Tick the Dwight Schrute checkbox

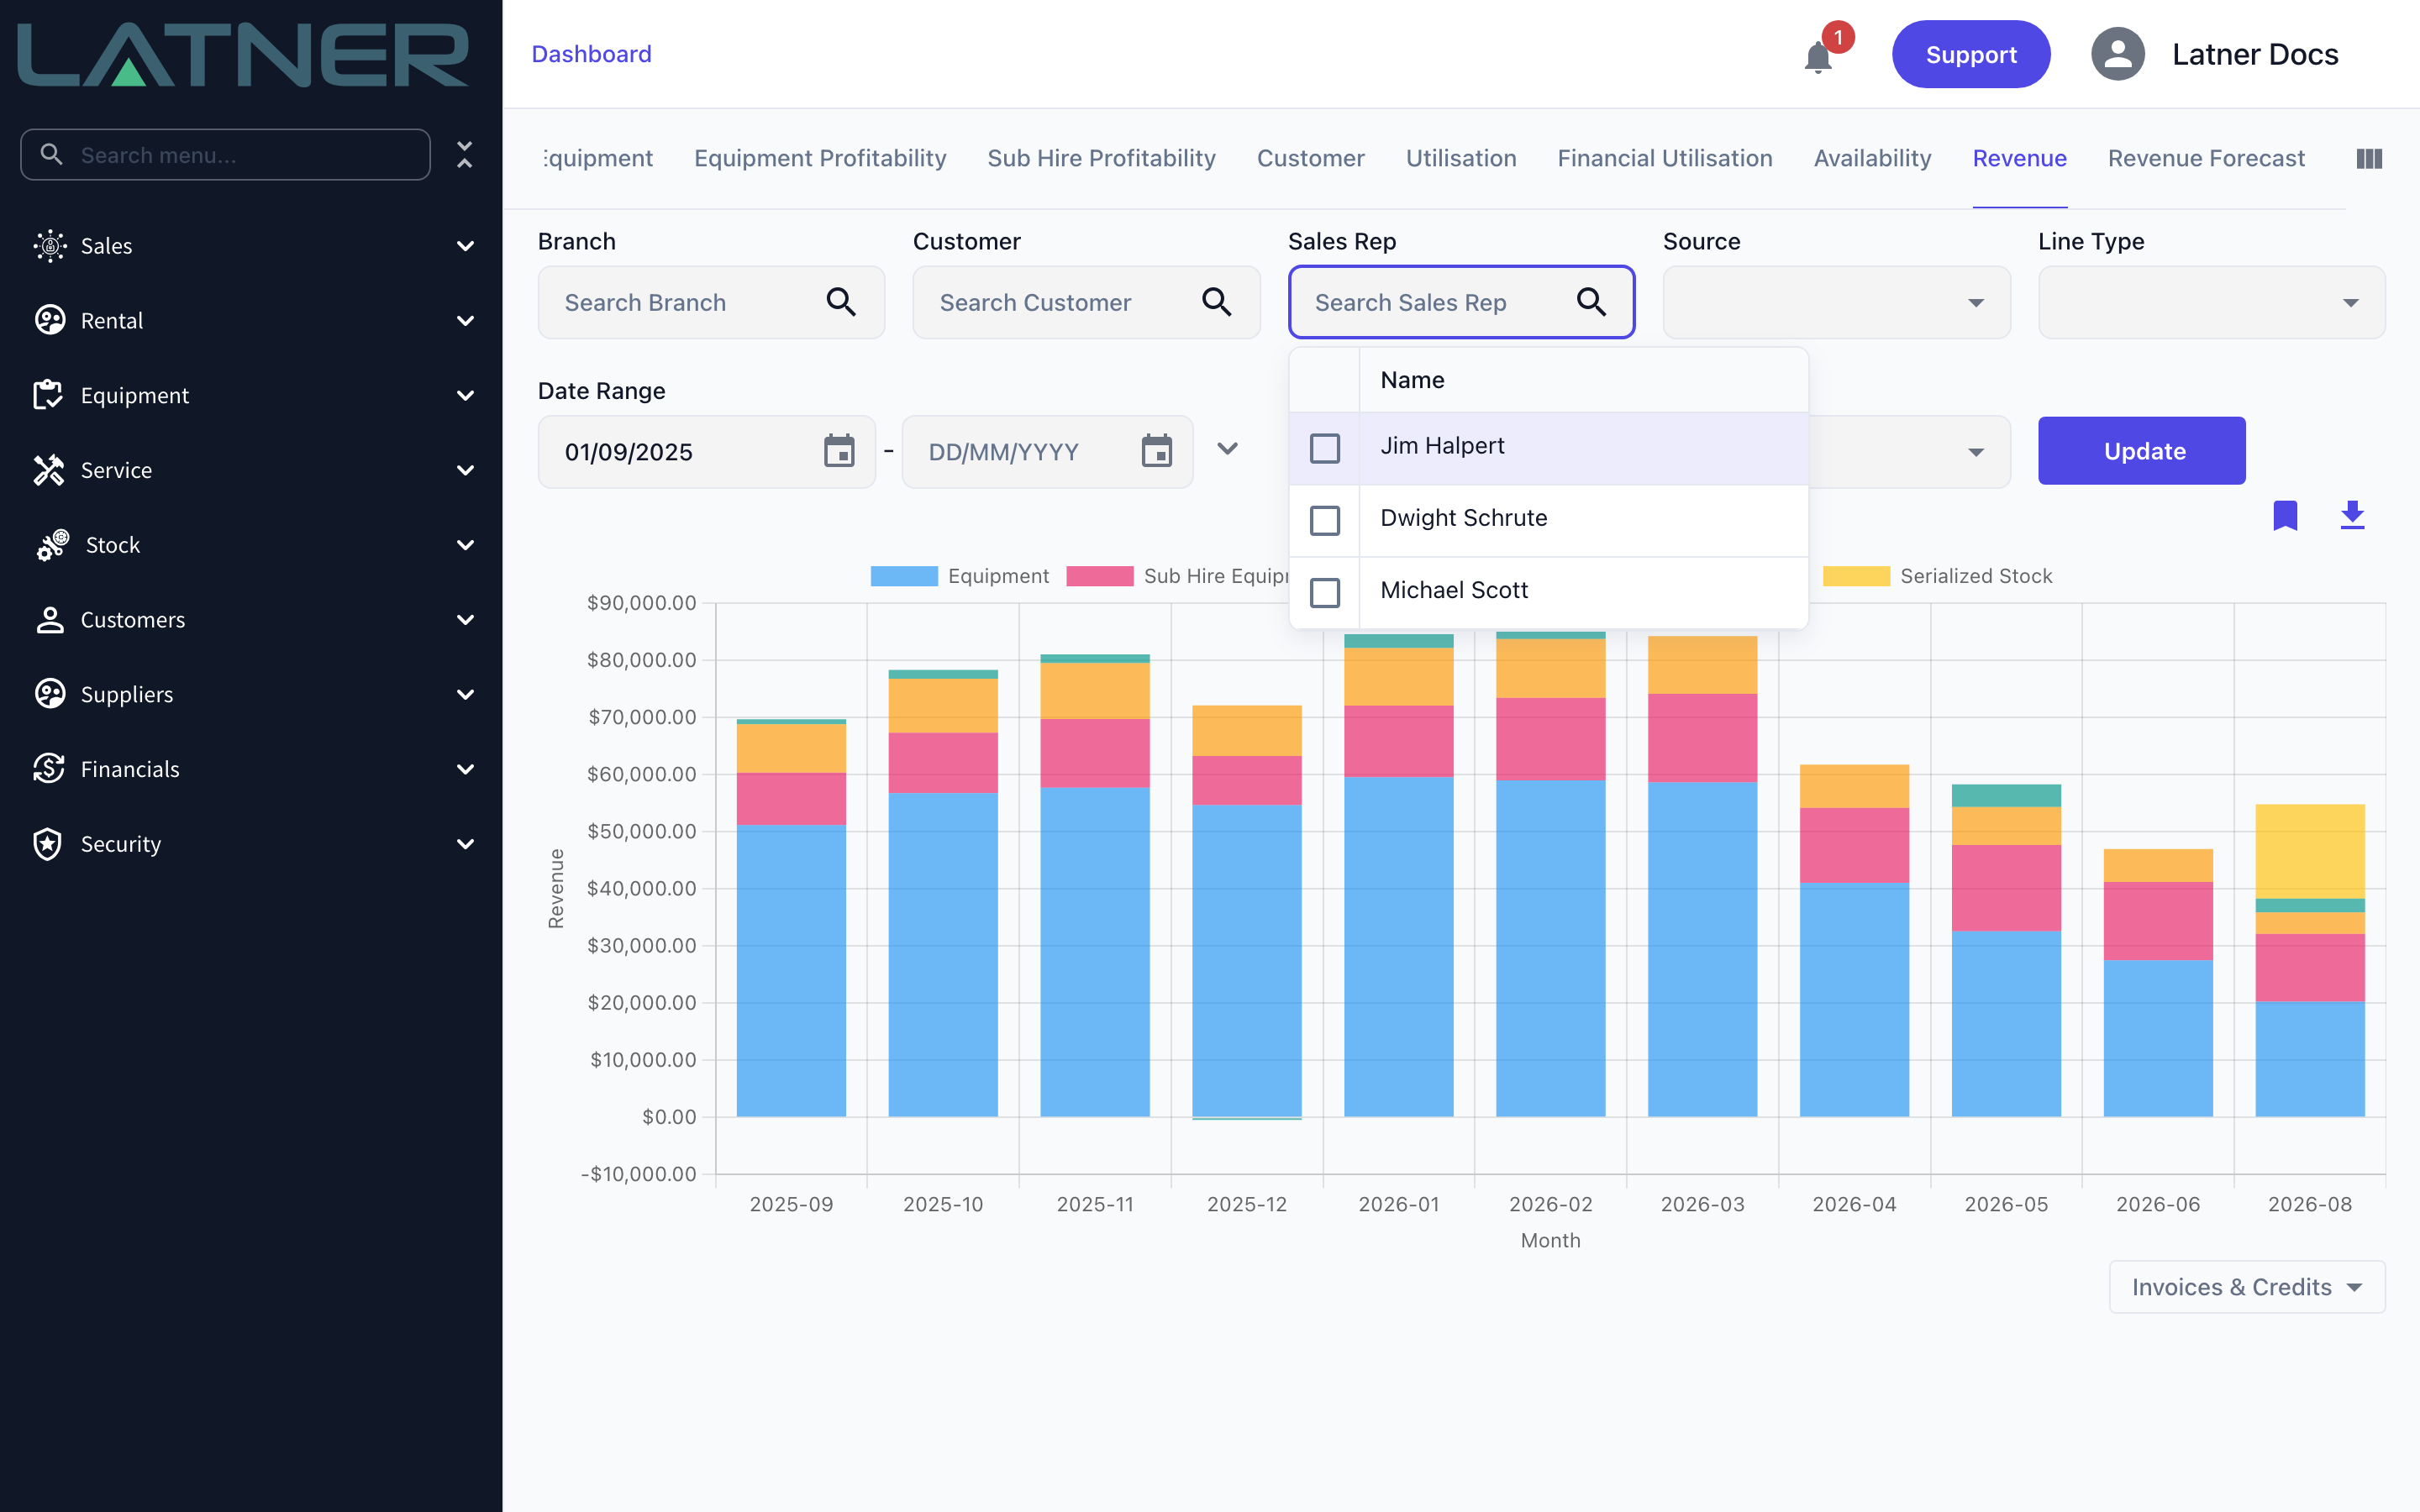tap(1325, 520)
